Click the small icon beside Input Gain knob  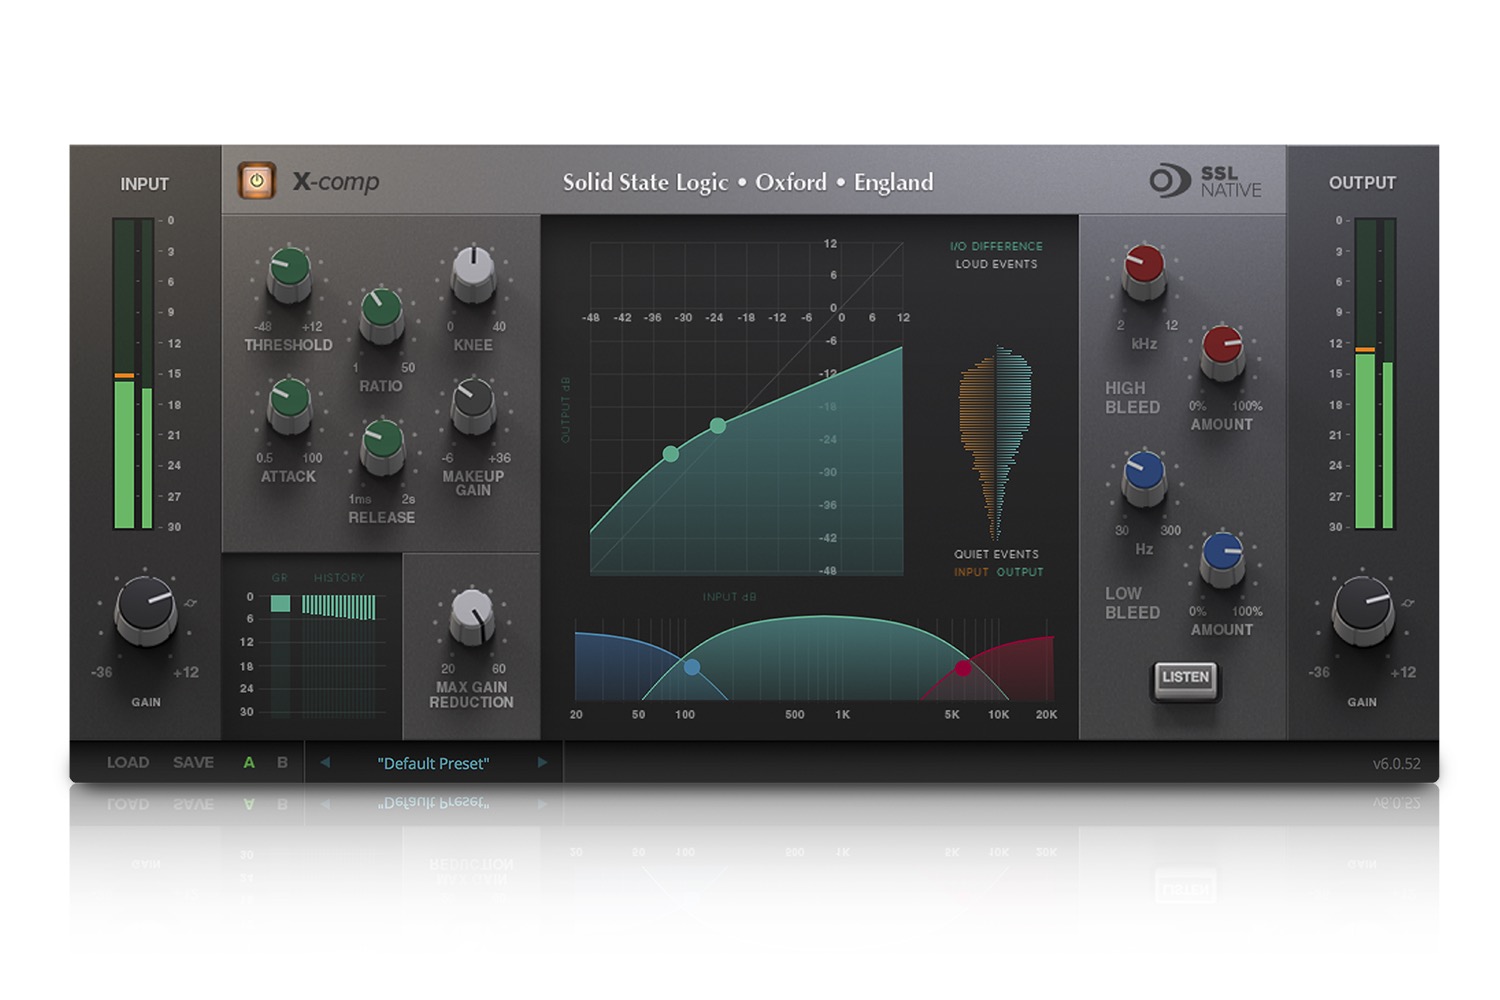click(190, 603)
